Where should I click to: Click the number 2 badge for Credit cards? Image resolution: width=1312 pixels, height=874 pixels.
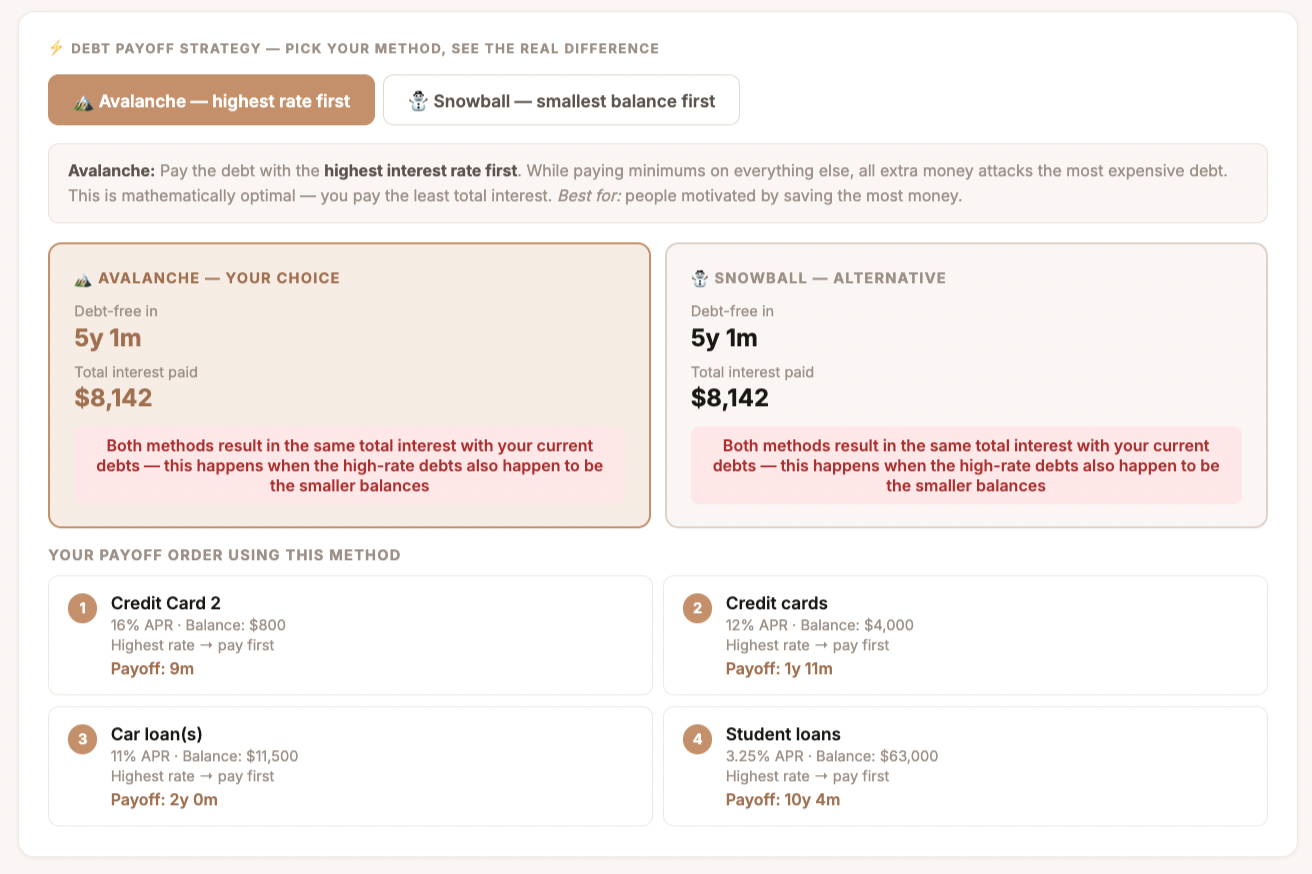click(x=697, y=607)
